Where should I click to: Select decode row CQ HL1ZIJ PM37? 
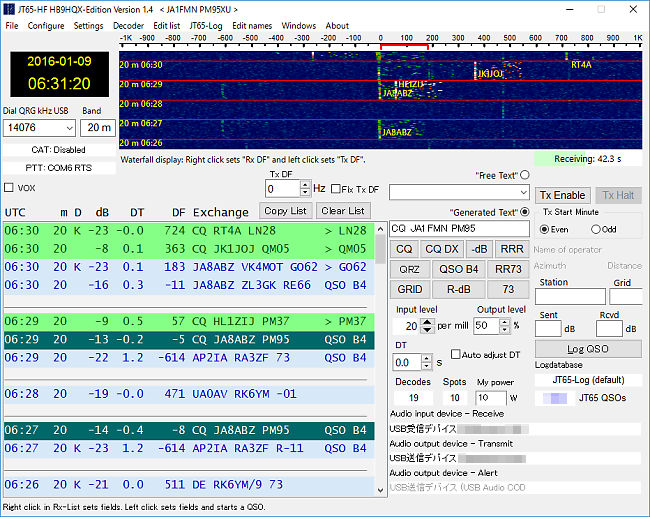[189, 321]
